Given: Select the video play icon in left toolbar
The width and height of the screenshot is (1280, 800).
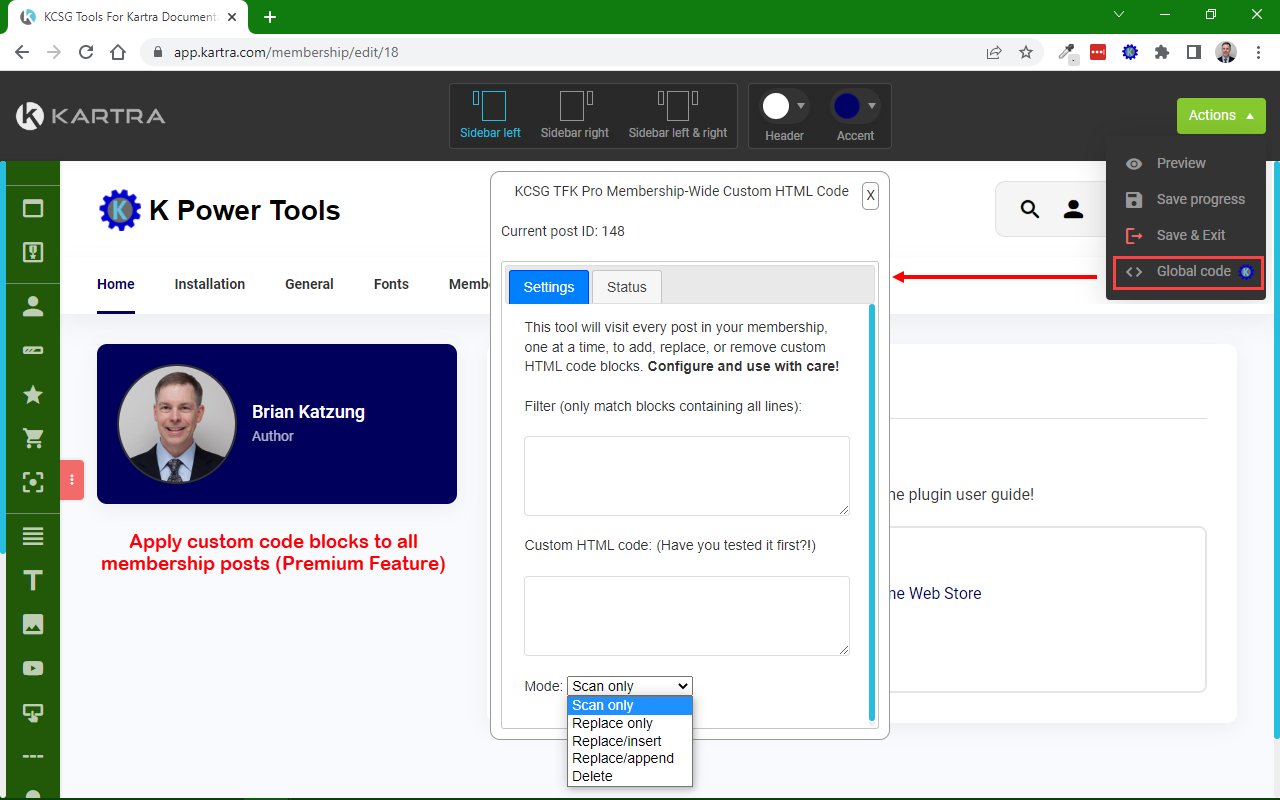Looking at the screenshot, I should (x=33, y=668).
